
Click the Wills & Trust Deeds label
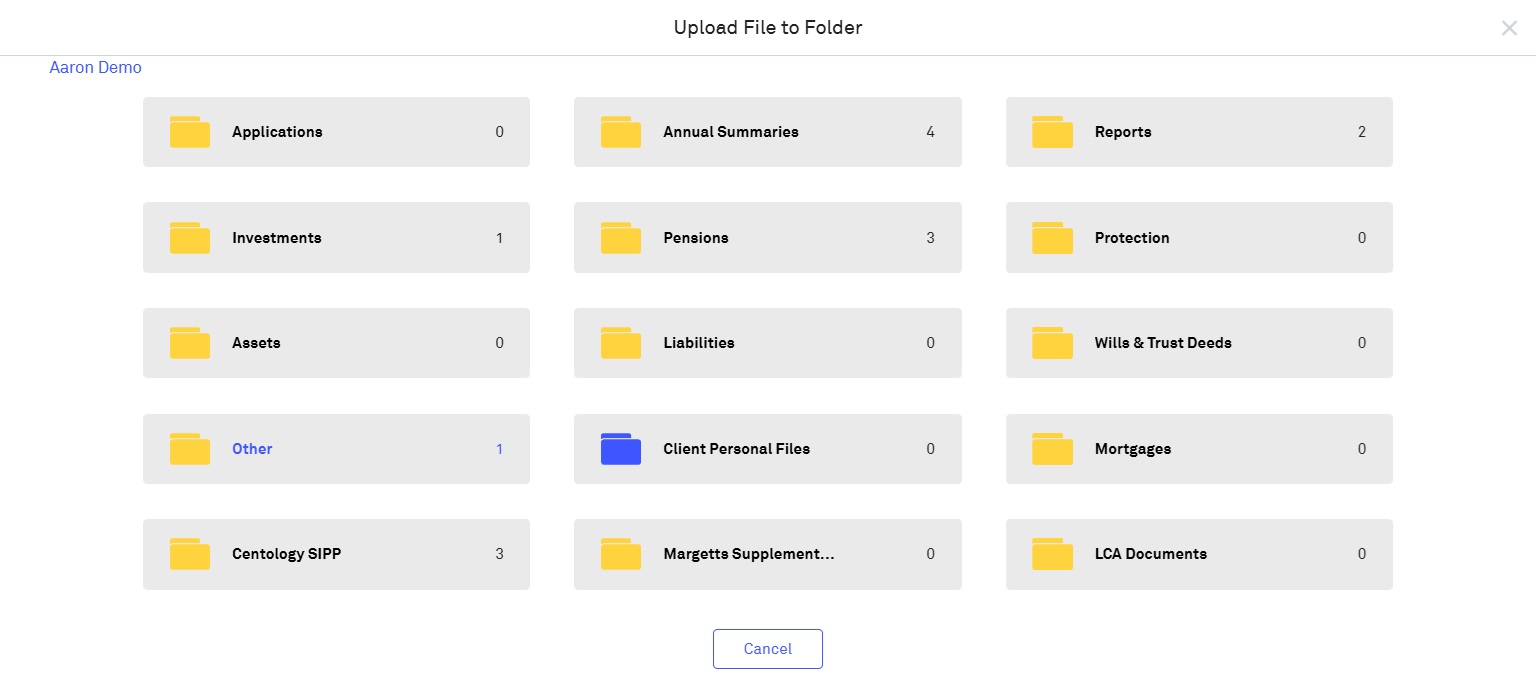click(1163, 343)
